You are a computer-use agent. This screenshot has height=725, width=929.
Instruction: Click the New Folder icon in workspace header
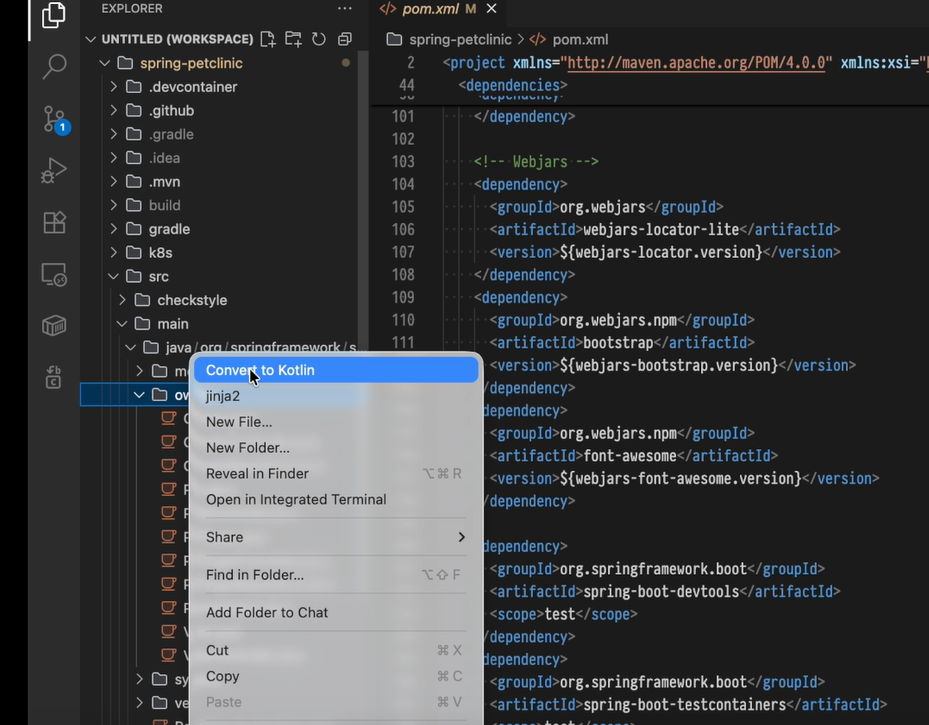293,39
